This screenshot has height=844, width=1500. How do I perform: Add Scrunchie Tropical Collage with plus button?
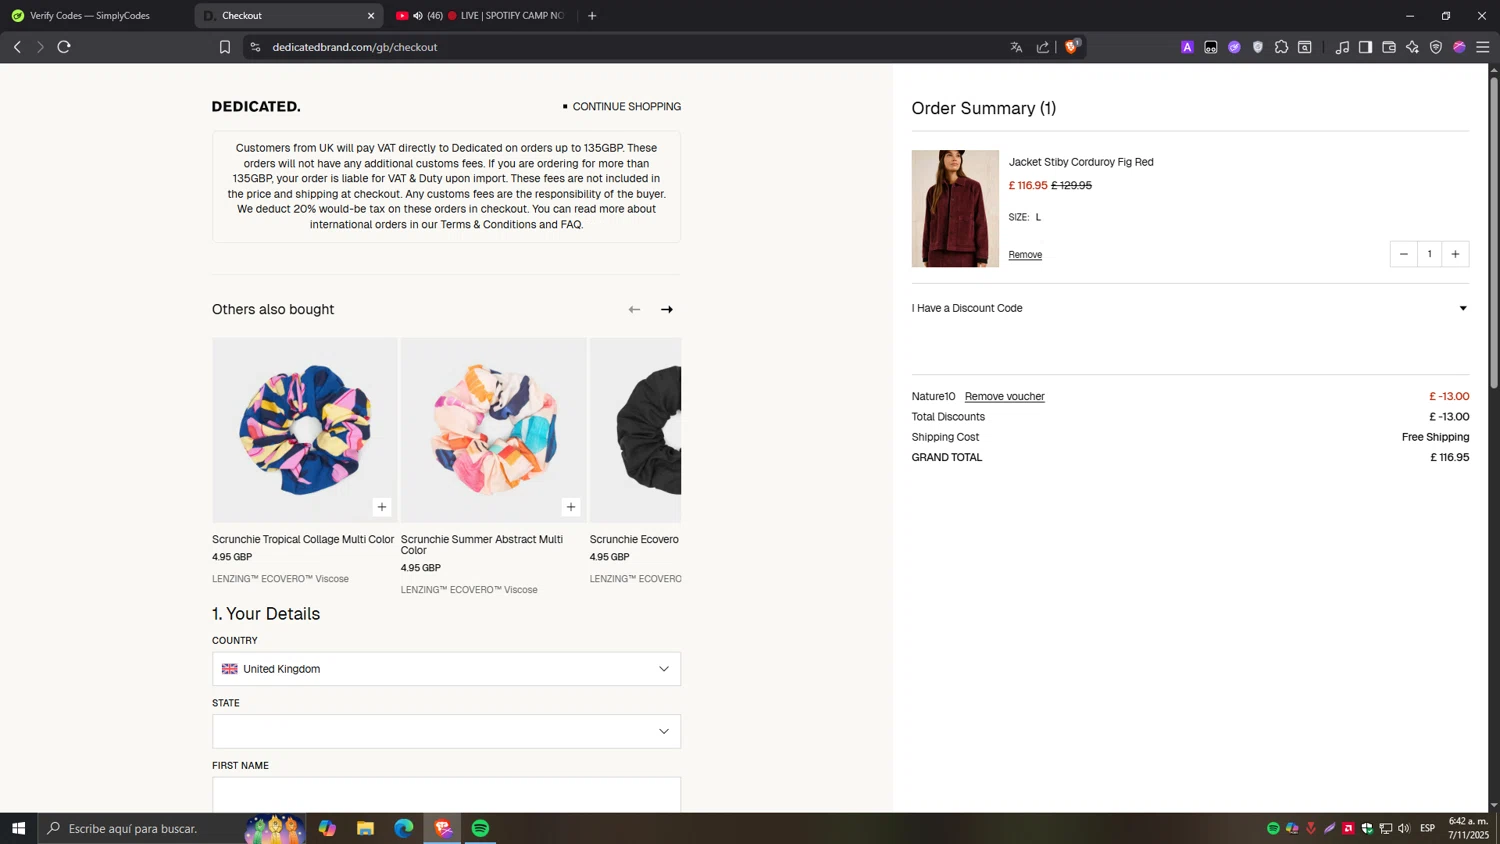(382, 507)
